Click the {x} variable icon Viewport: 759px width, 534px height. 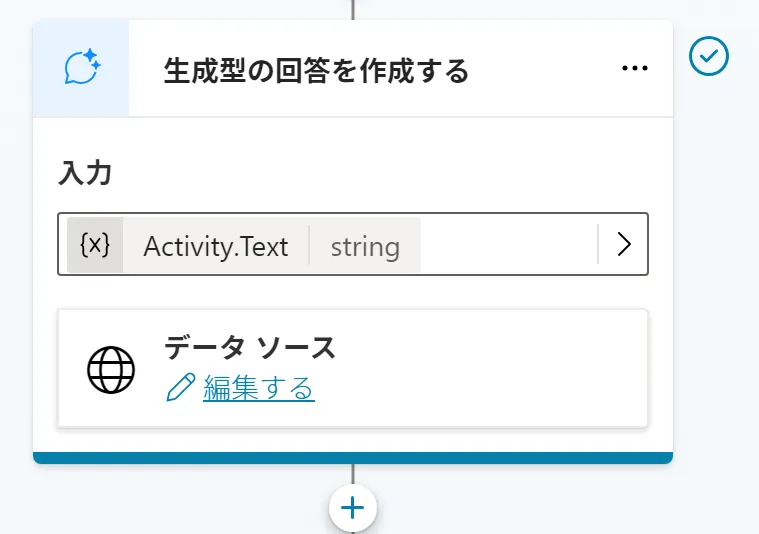95,245
